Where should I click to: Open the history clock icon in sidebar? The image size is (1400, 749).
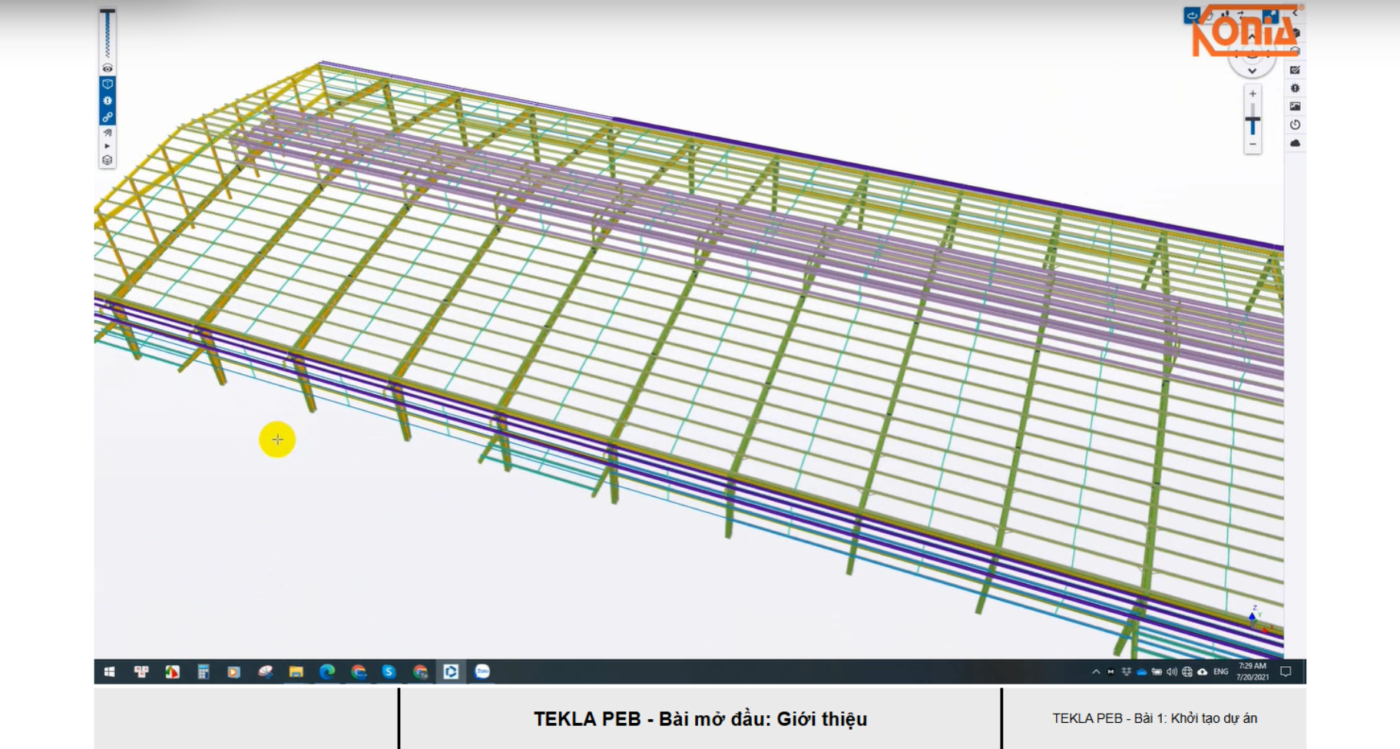[x=1296, y=125]
